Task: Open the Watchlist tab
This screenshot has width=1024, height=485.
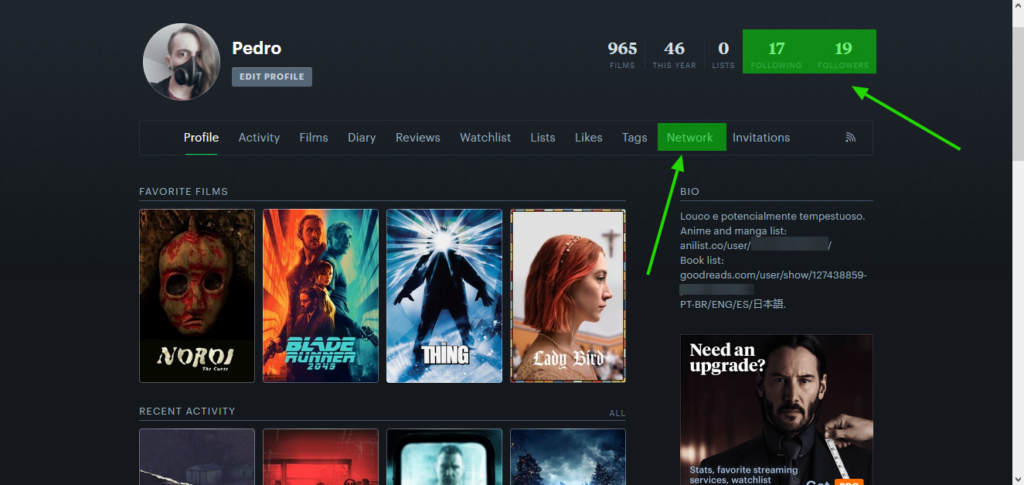Action: (485, 138)
